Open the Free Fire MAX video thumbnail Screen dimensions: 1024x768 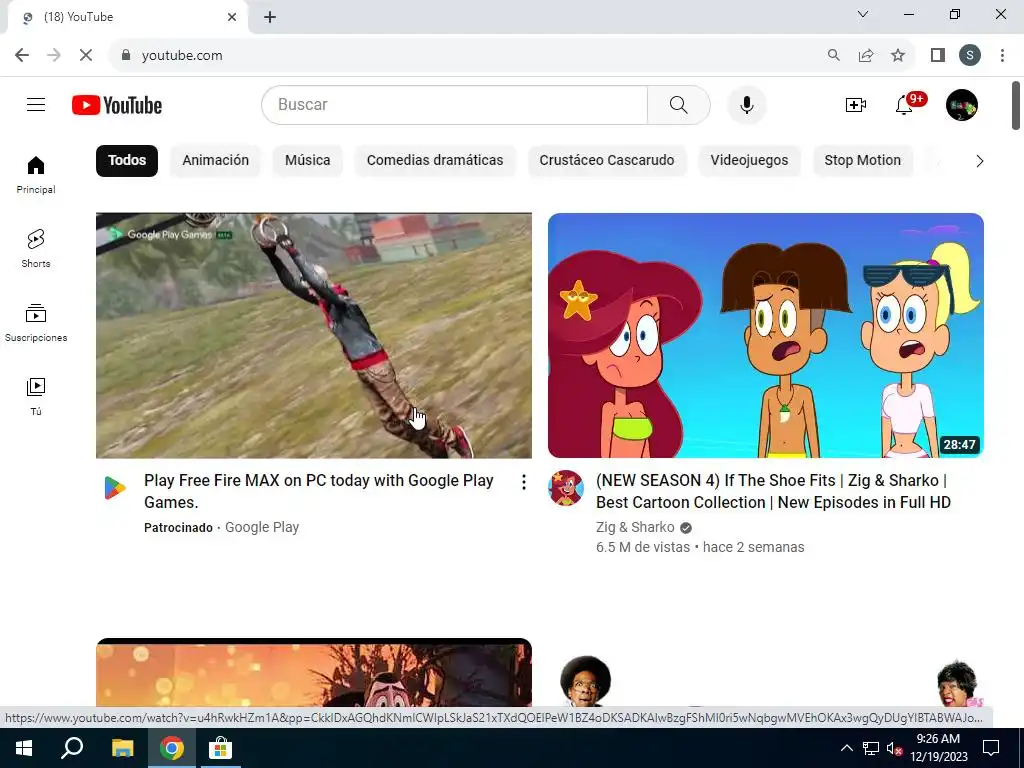click(313, 336)
